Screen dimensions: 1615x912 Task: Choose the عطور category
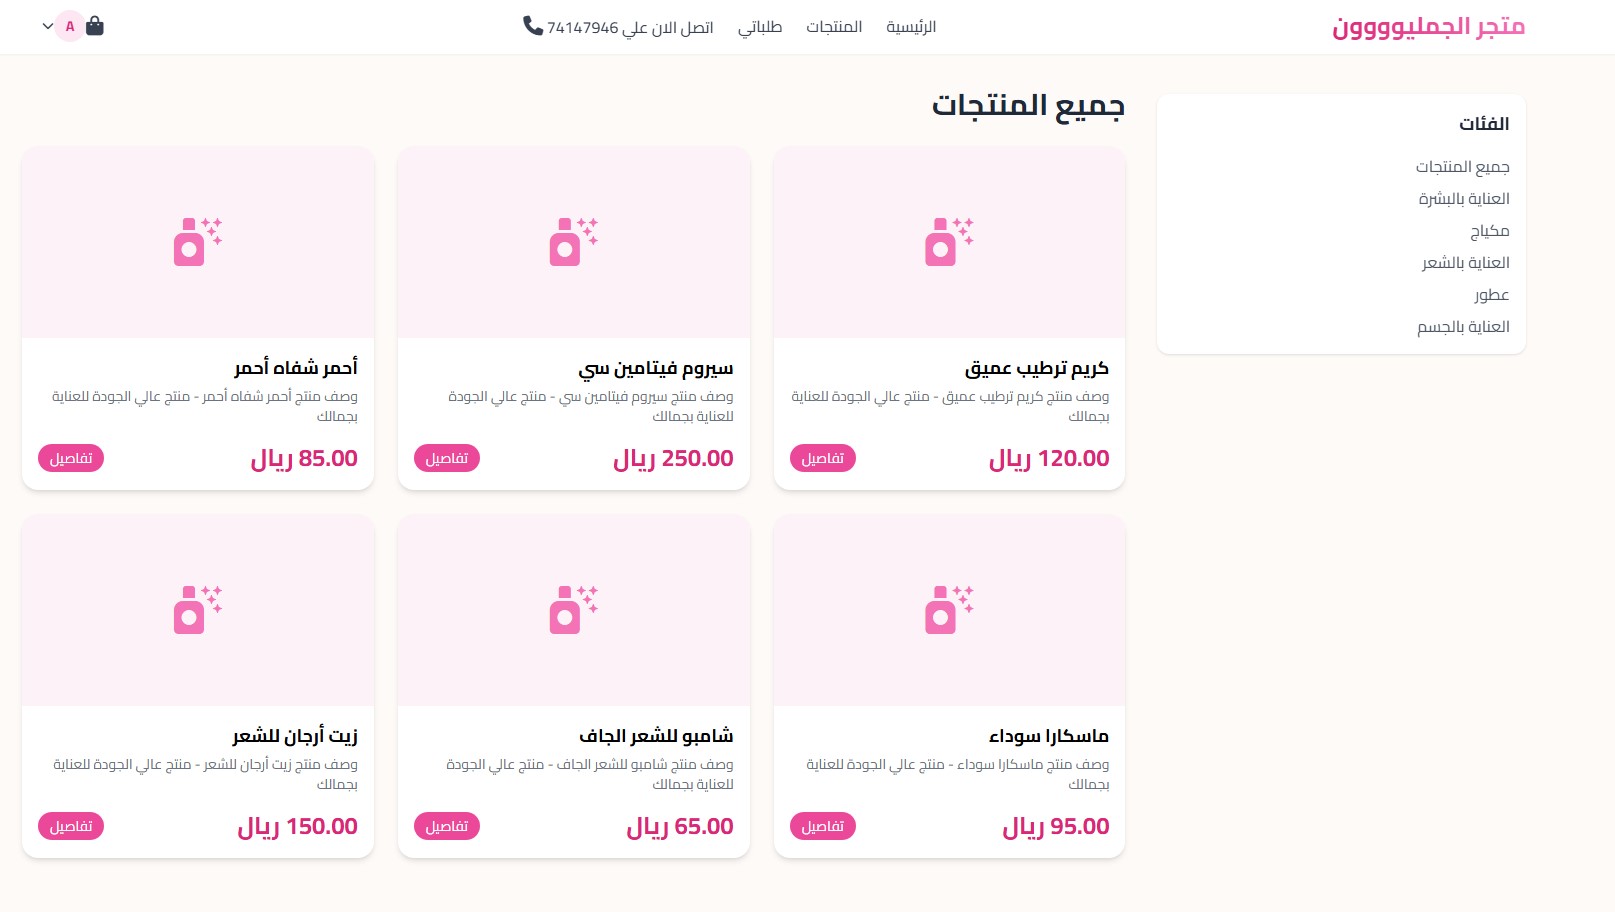coord(1491,295)
